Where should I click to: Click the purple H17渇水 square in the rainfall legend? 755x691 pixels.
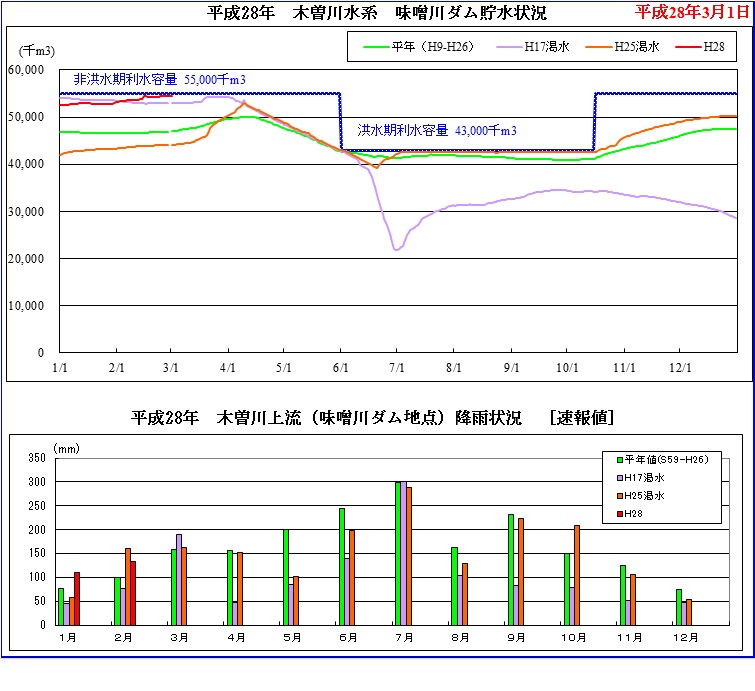tap(621, 477)
